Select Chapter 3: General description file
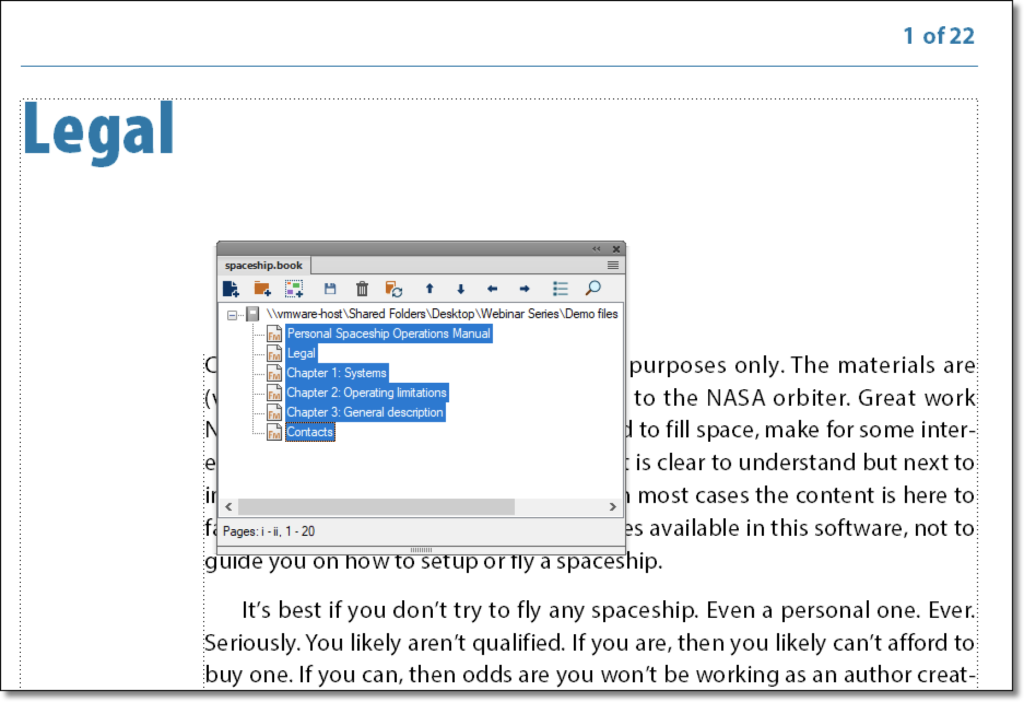Viewport: 1024px width, 702px height. (x=364, y=412)
